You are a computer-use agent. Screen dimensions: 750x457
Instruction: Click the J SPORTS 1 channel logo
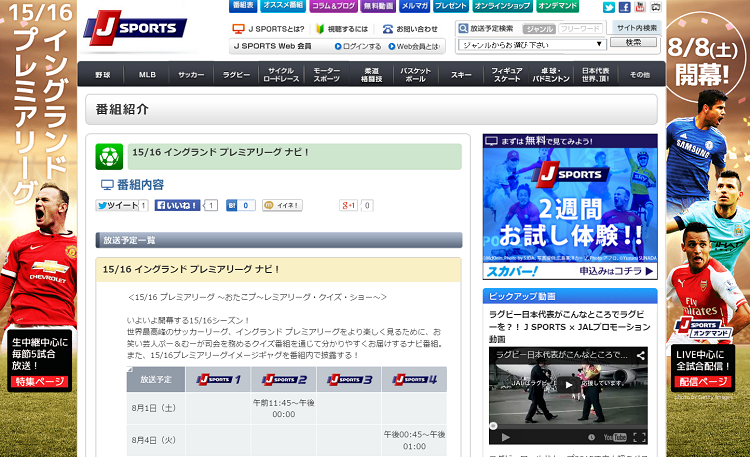pyautogui.click(x=218, y=379)
